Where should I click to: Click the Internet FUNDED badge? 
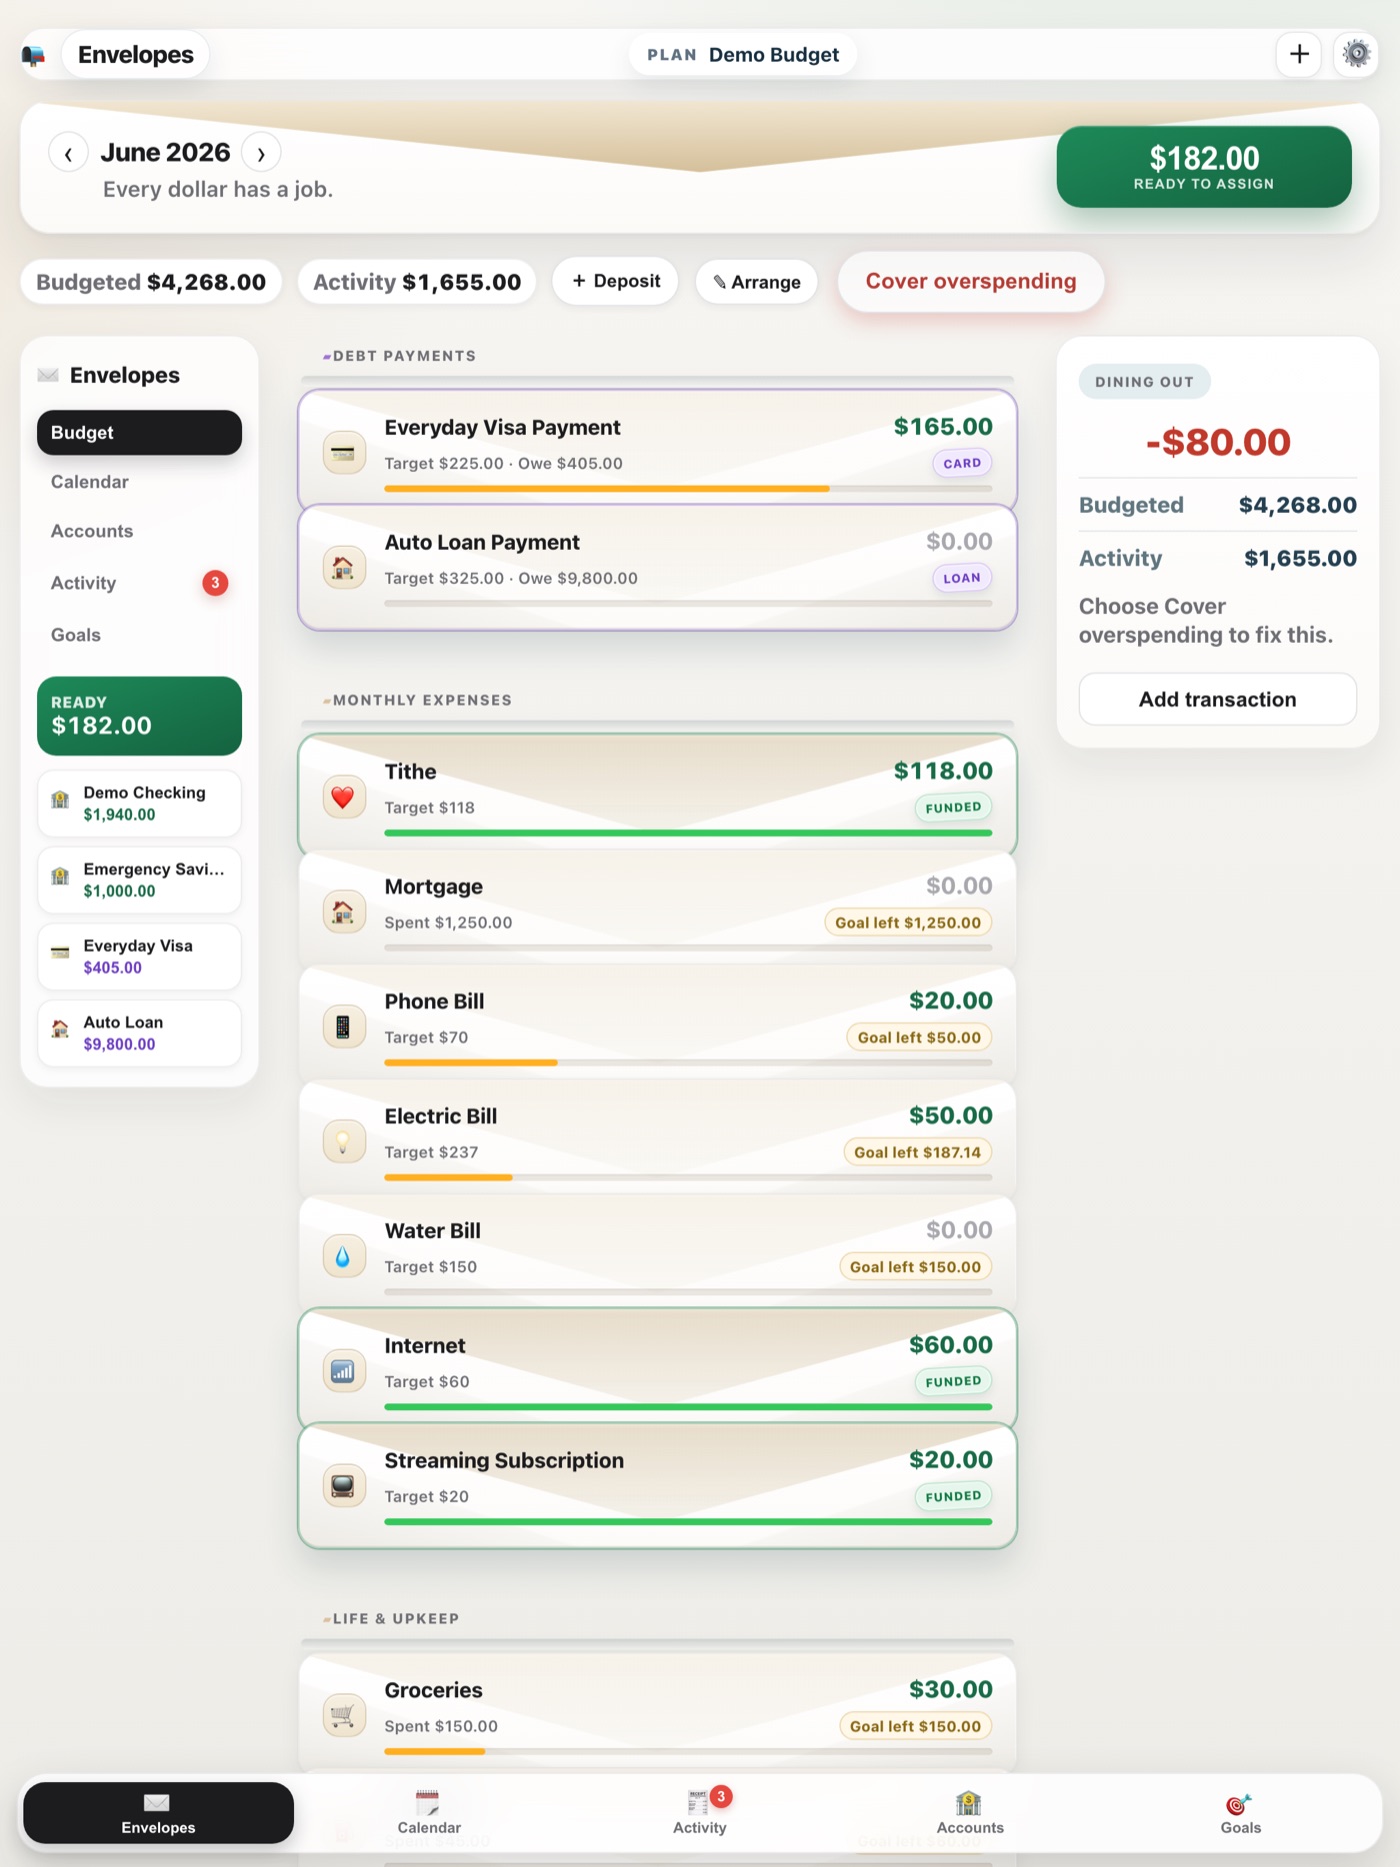point(953,1381)
